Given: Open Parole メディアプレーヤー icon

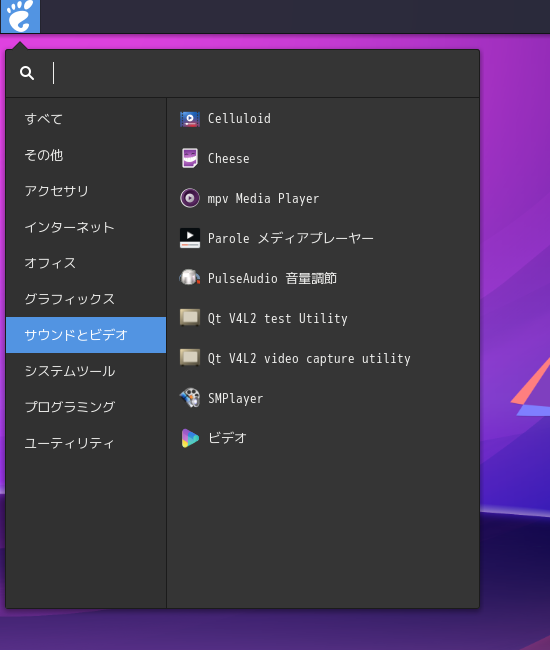Looking at the screenshot, I should (190, 238).
